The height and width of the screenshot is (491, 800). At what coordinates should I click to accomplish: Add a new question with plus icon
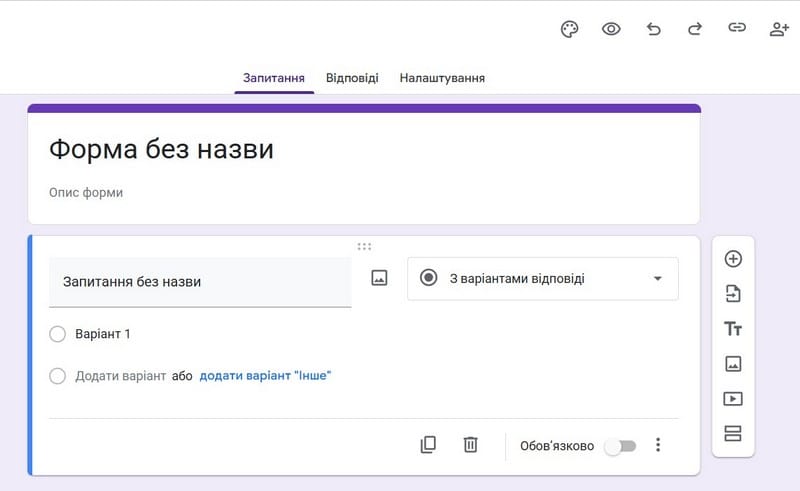pyautogui.click(x=733, y=259)
